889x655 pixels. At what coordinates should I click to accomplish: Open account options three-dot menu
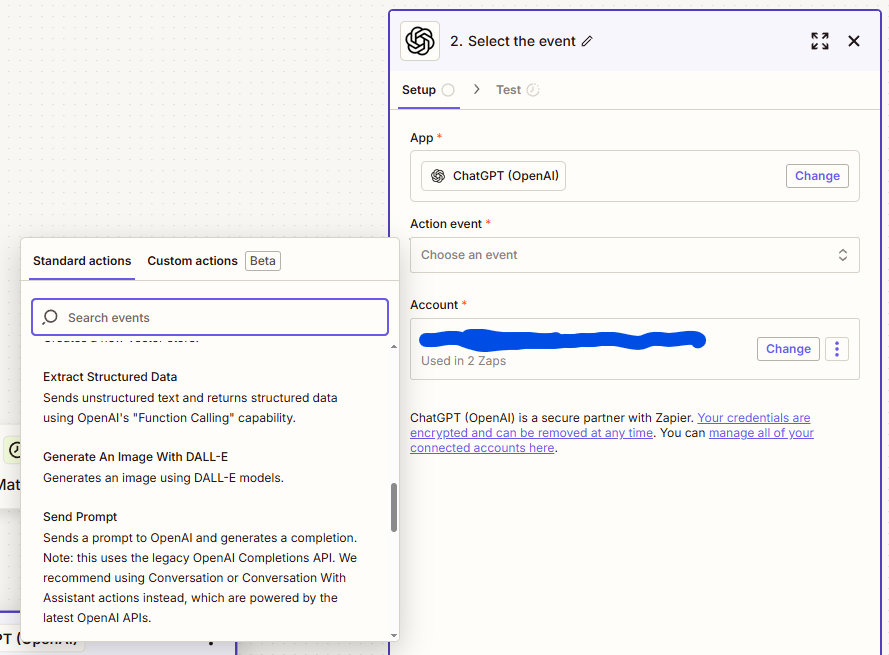[x=837, y=349]
